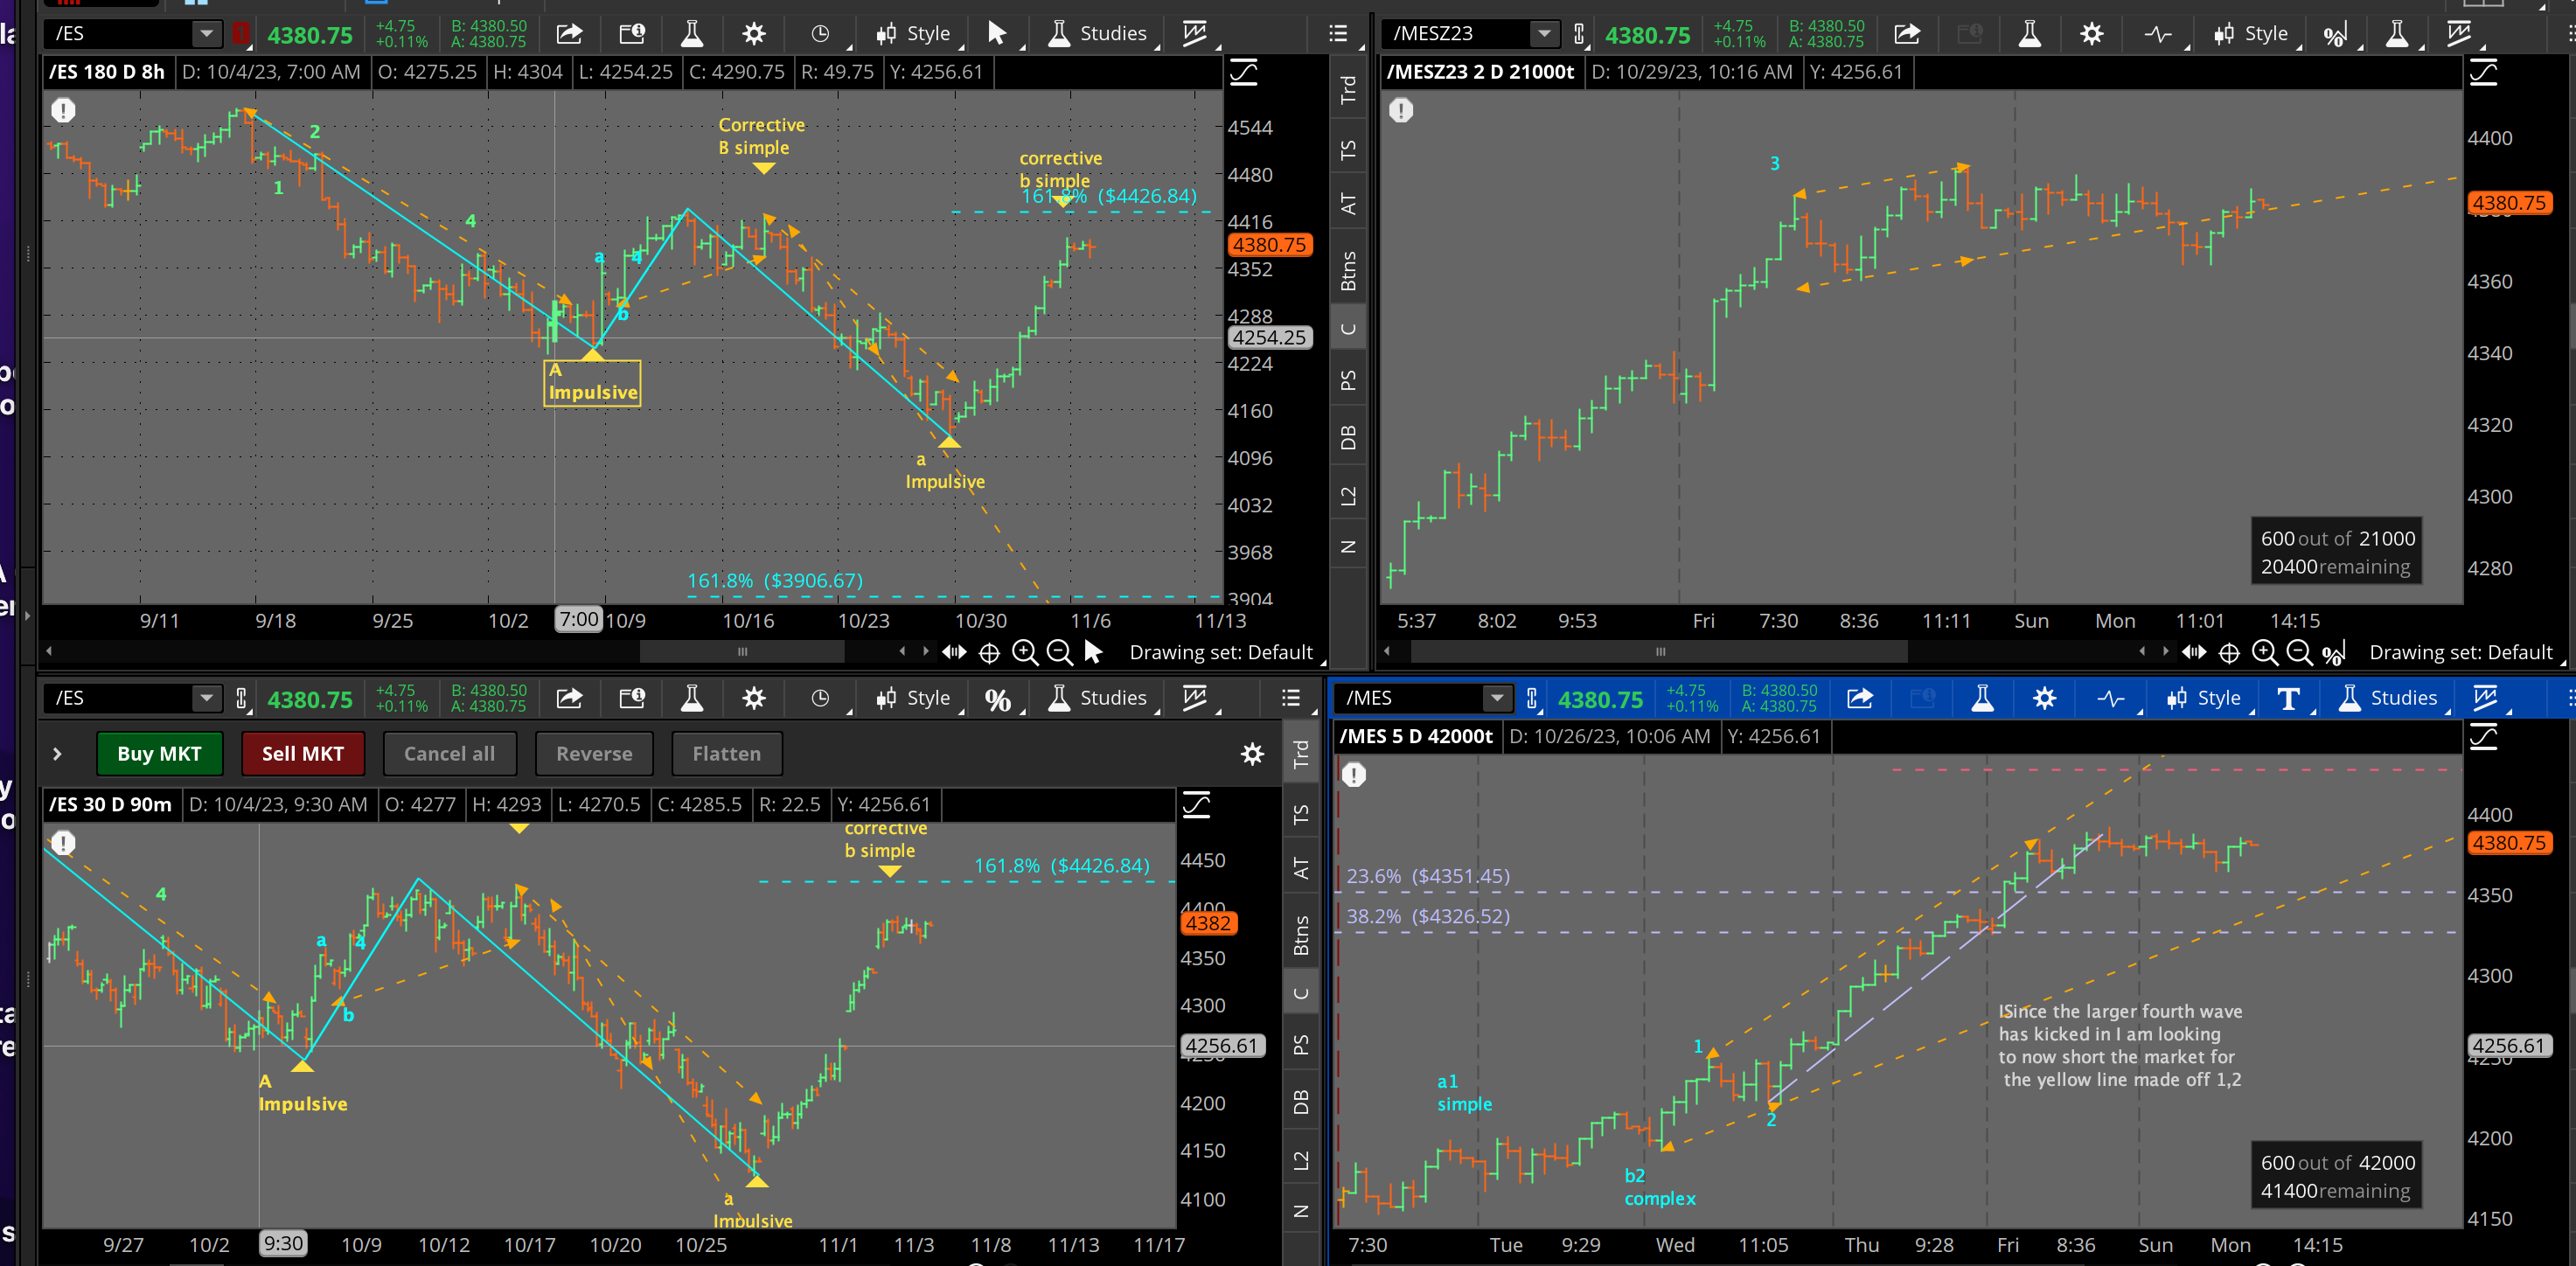The width and height of the screenshot is (2576, 1266).
Task: Click share icon on /MES chart toolbar
Action: pyautogui.click(x=1860, y=699)
